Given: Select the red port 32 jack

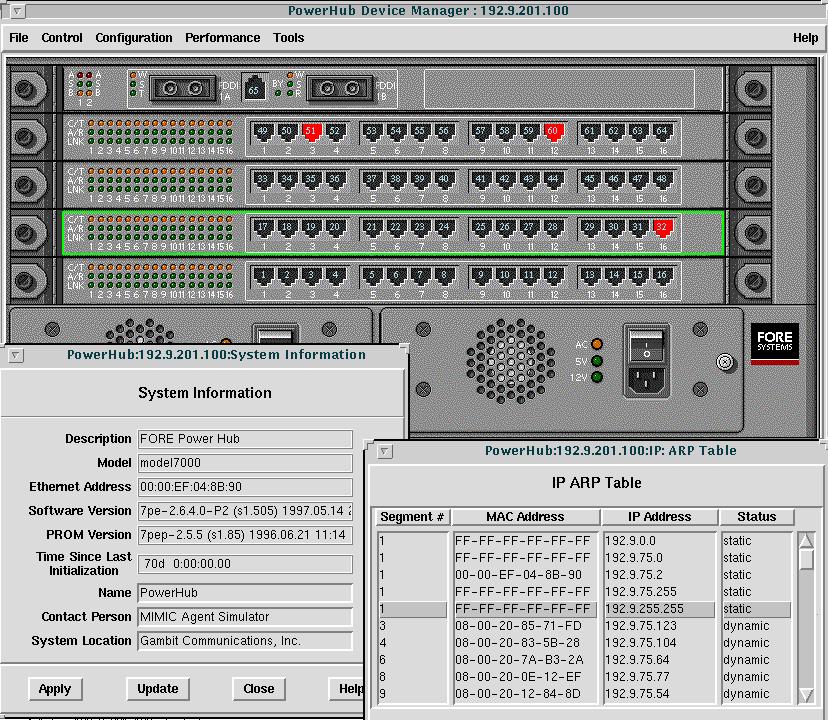Looking at the screenshot, I should click(662, 228).
